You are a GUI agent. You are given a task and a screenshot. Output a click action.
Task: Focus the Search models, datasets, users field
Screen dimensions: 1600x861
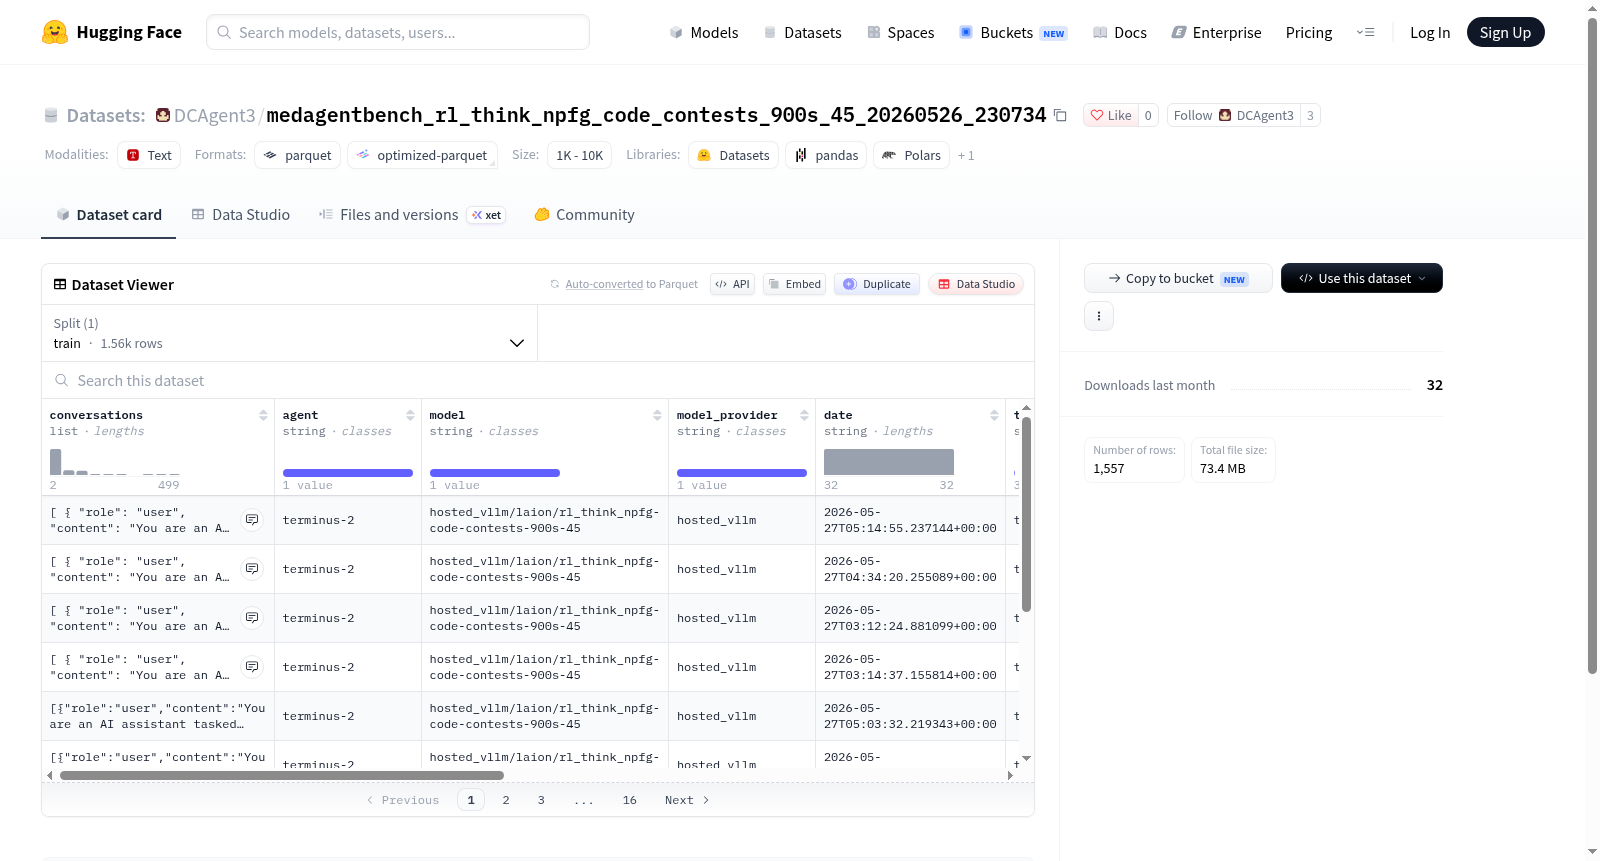point(398,32)
